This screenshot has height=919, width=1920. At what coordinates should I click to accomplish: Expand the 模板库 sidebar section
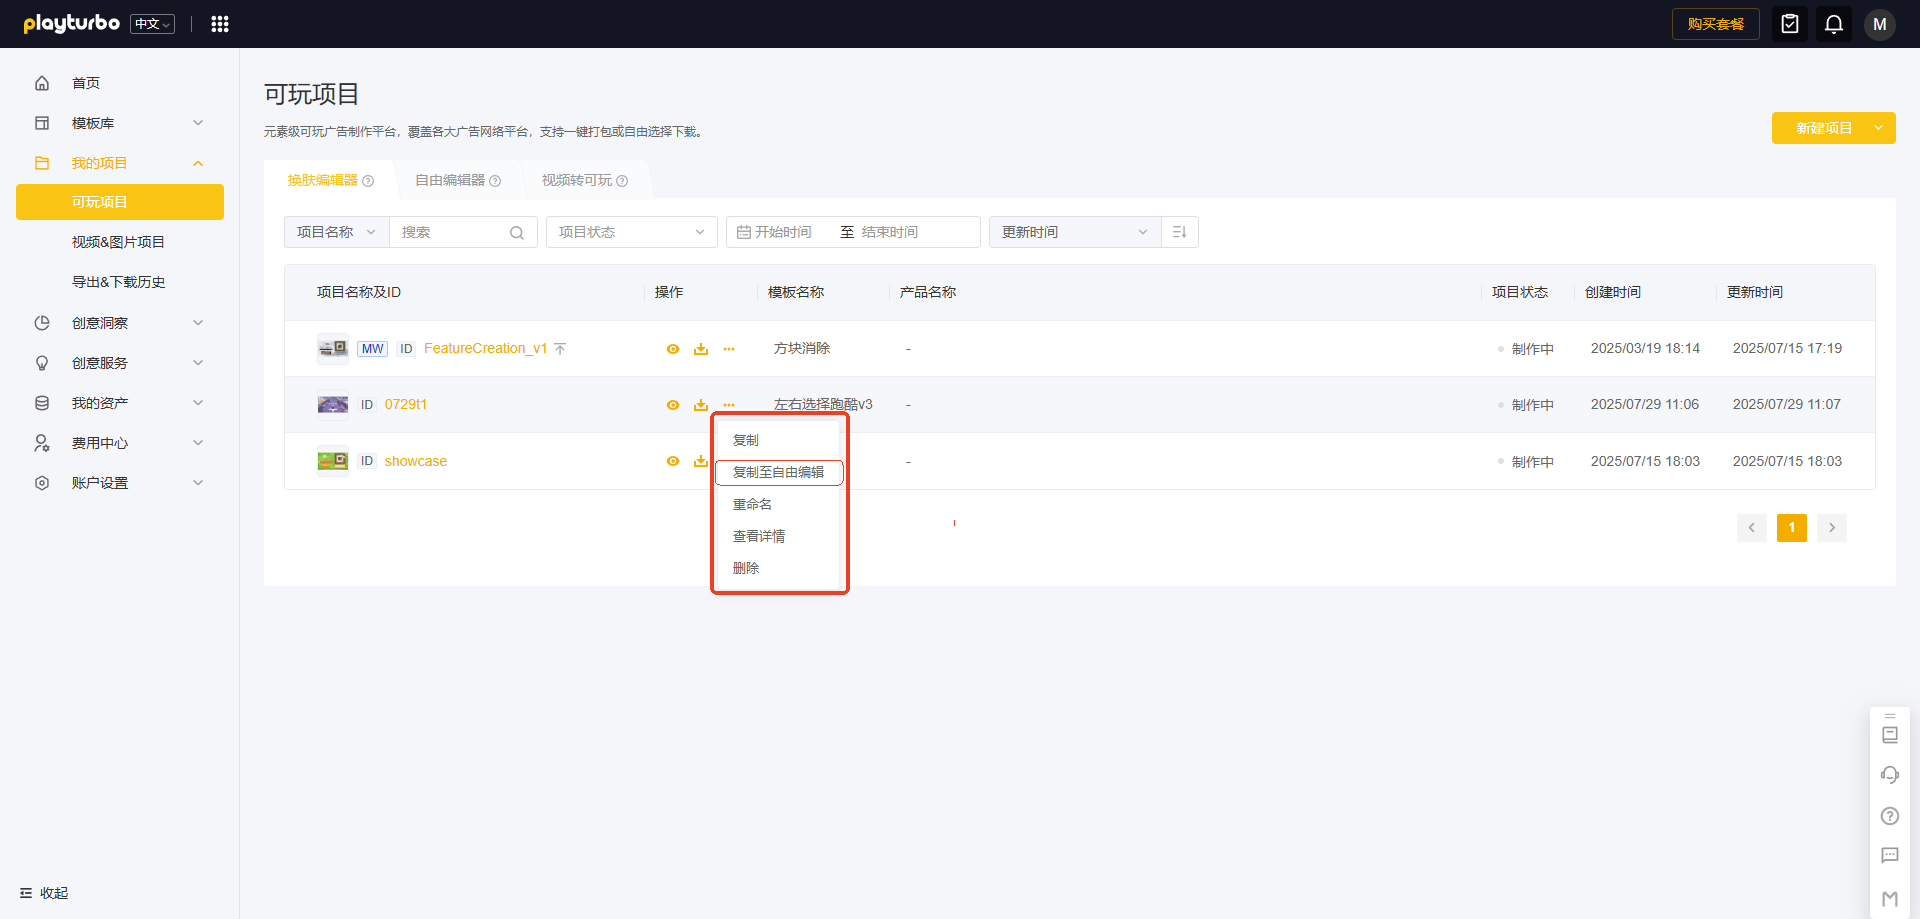click(x=120, y=123)
